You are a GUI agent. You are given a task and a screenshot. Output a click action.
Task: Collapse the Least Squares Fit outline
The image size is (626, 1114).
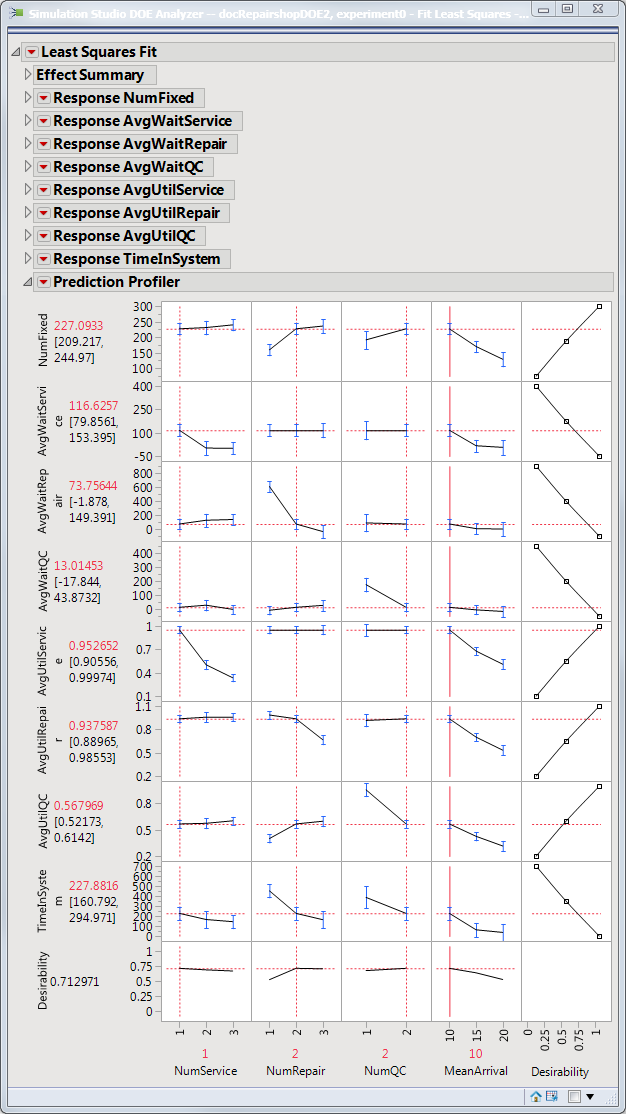pyautogui.click(x=15, y=52)
